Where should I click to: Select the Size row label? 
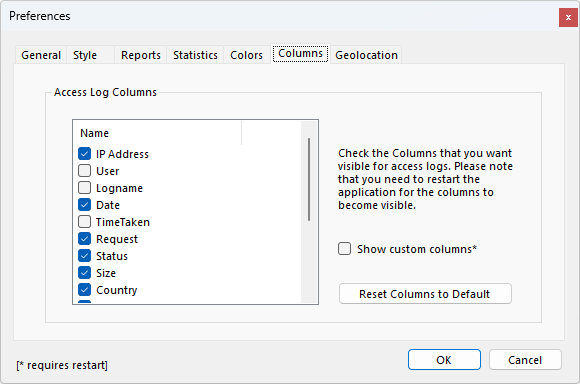pos(106,273)
